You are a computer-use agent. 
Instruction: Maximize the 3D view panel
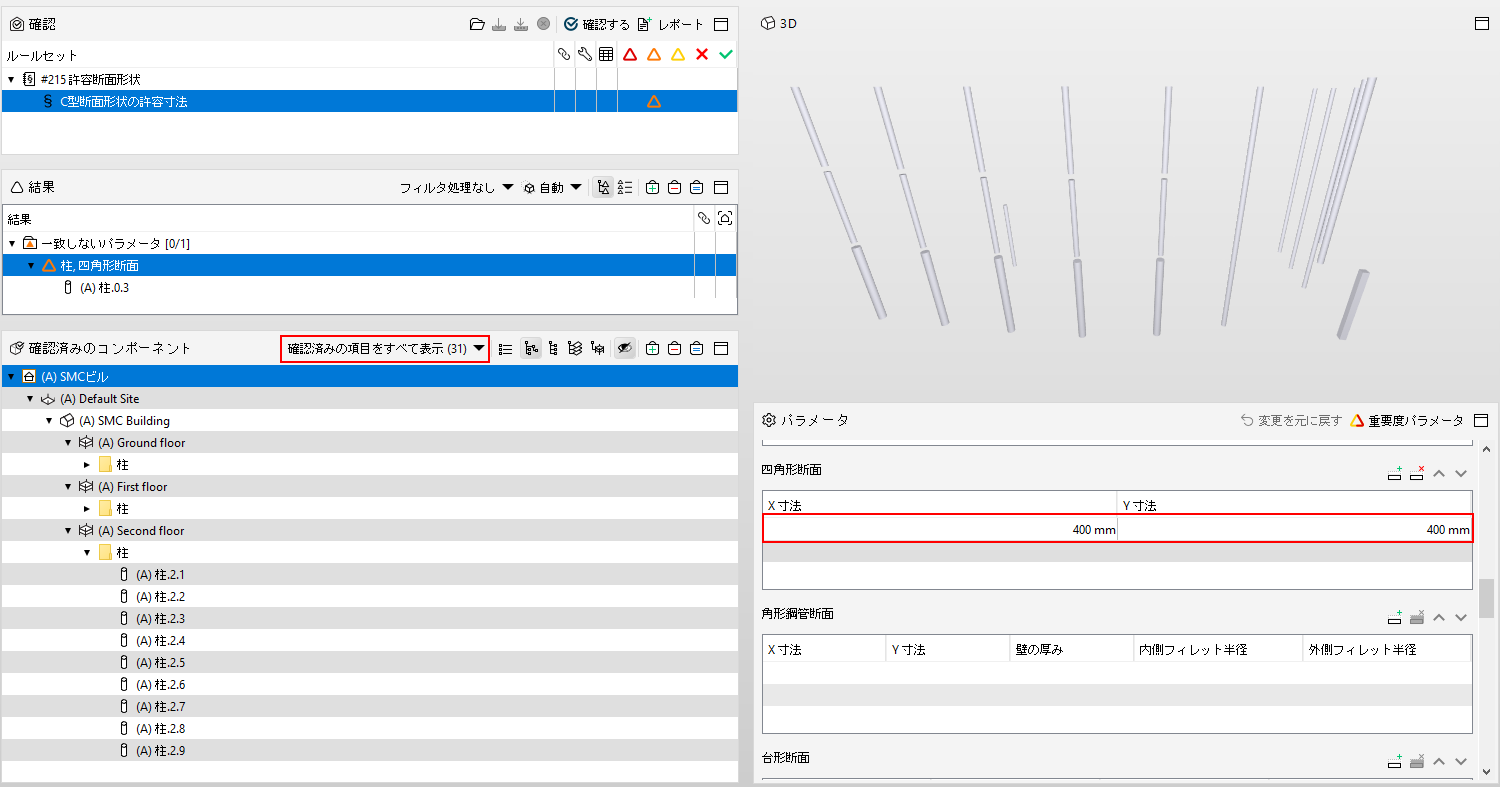(1482, 23)
